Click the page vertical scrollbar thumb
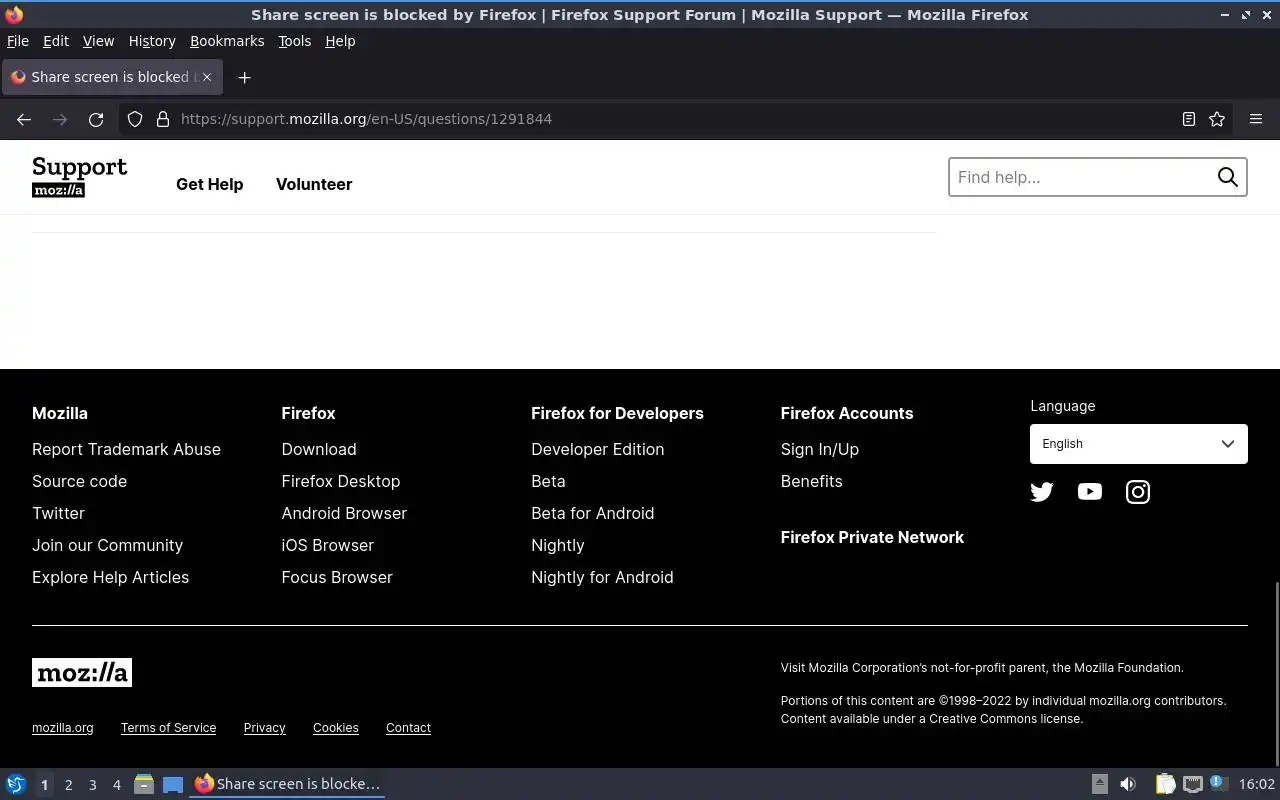The image size is (1280, 800). coord(1277,672)
